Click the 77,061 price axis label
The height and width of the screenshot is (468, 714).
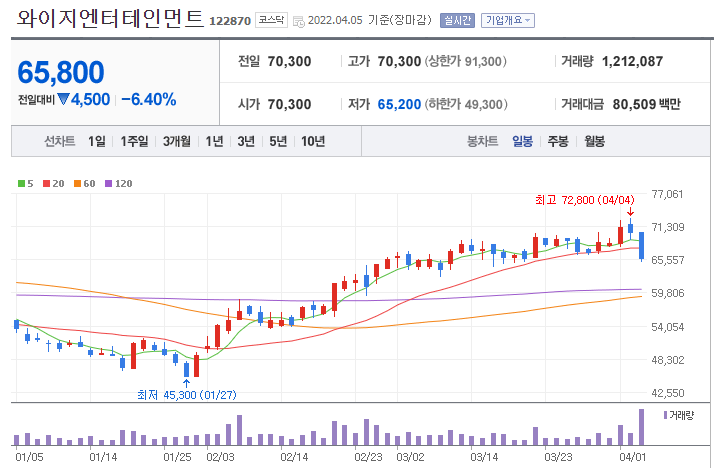(x=668, y=194)
